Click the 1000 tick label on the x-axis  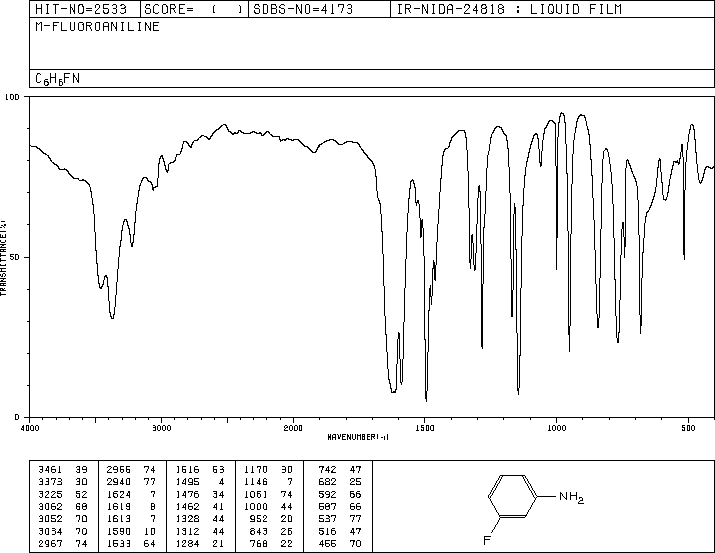tap(556, 428)
